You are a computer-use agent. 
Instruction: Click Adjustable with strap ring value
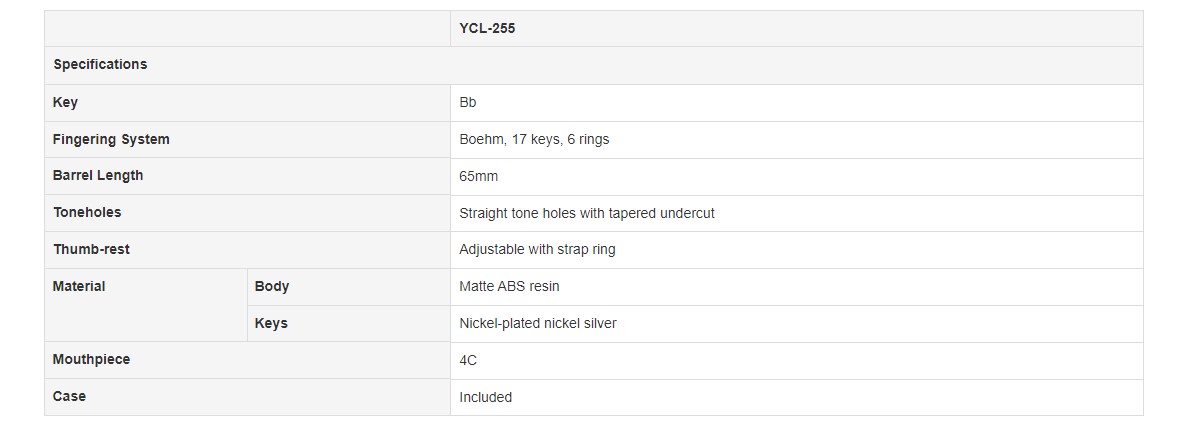pos(537,249)
